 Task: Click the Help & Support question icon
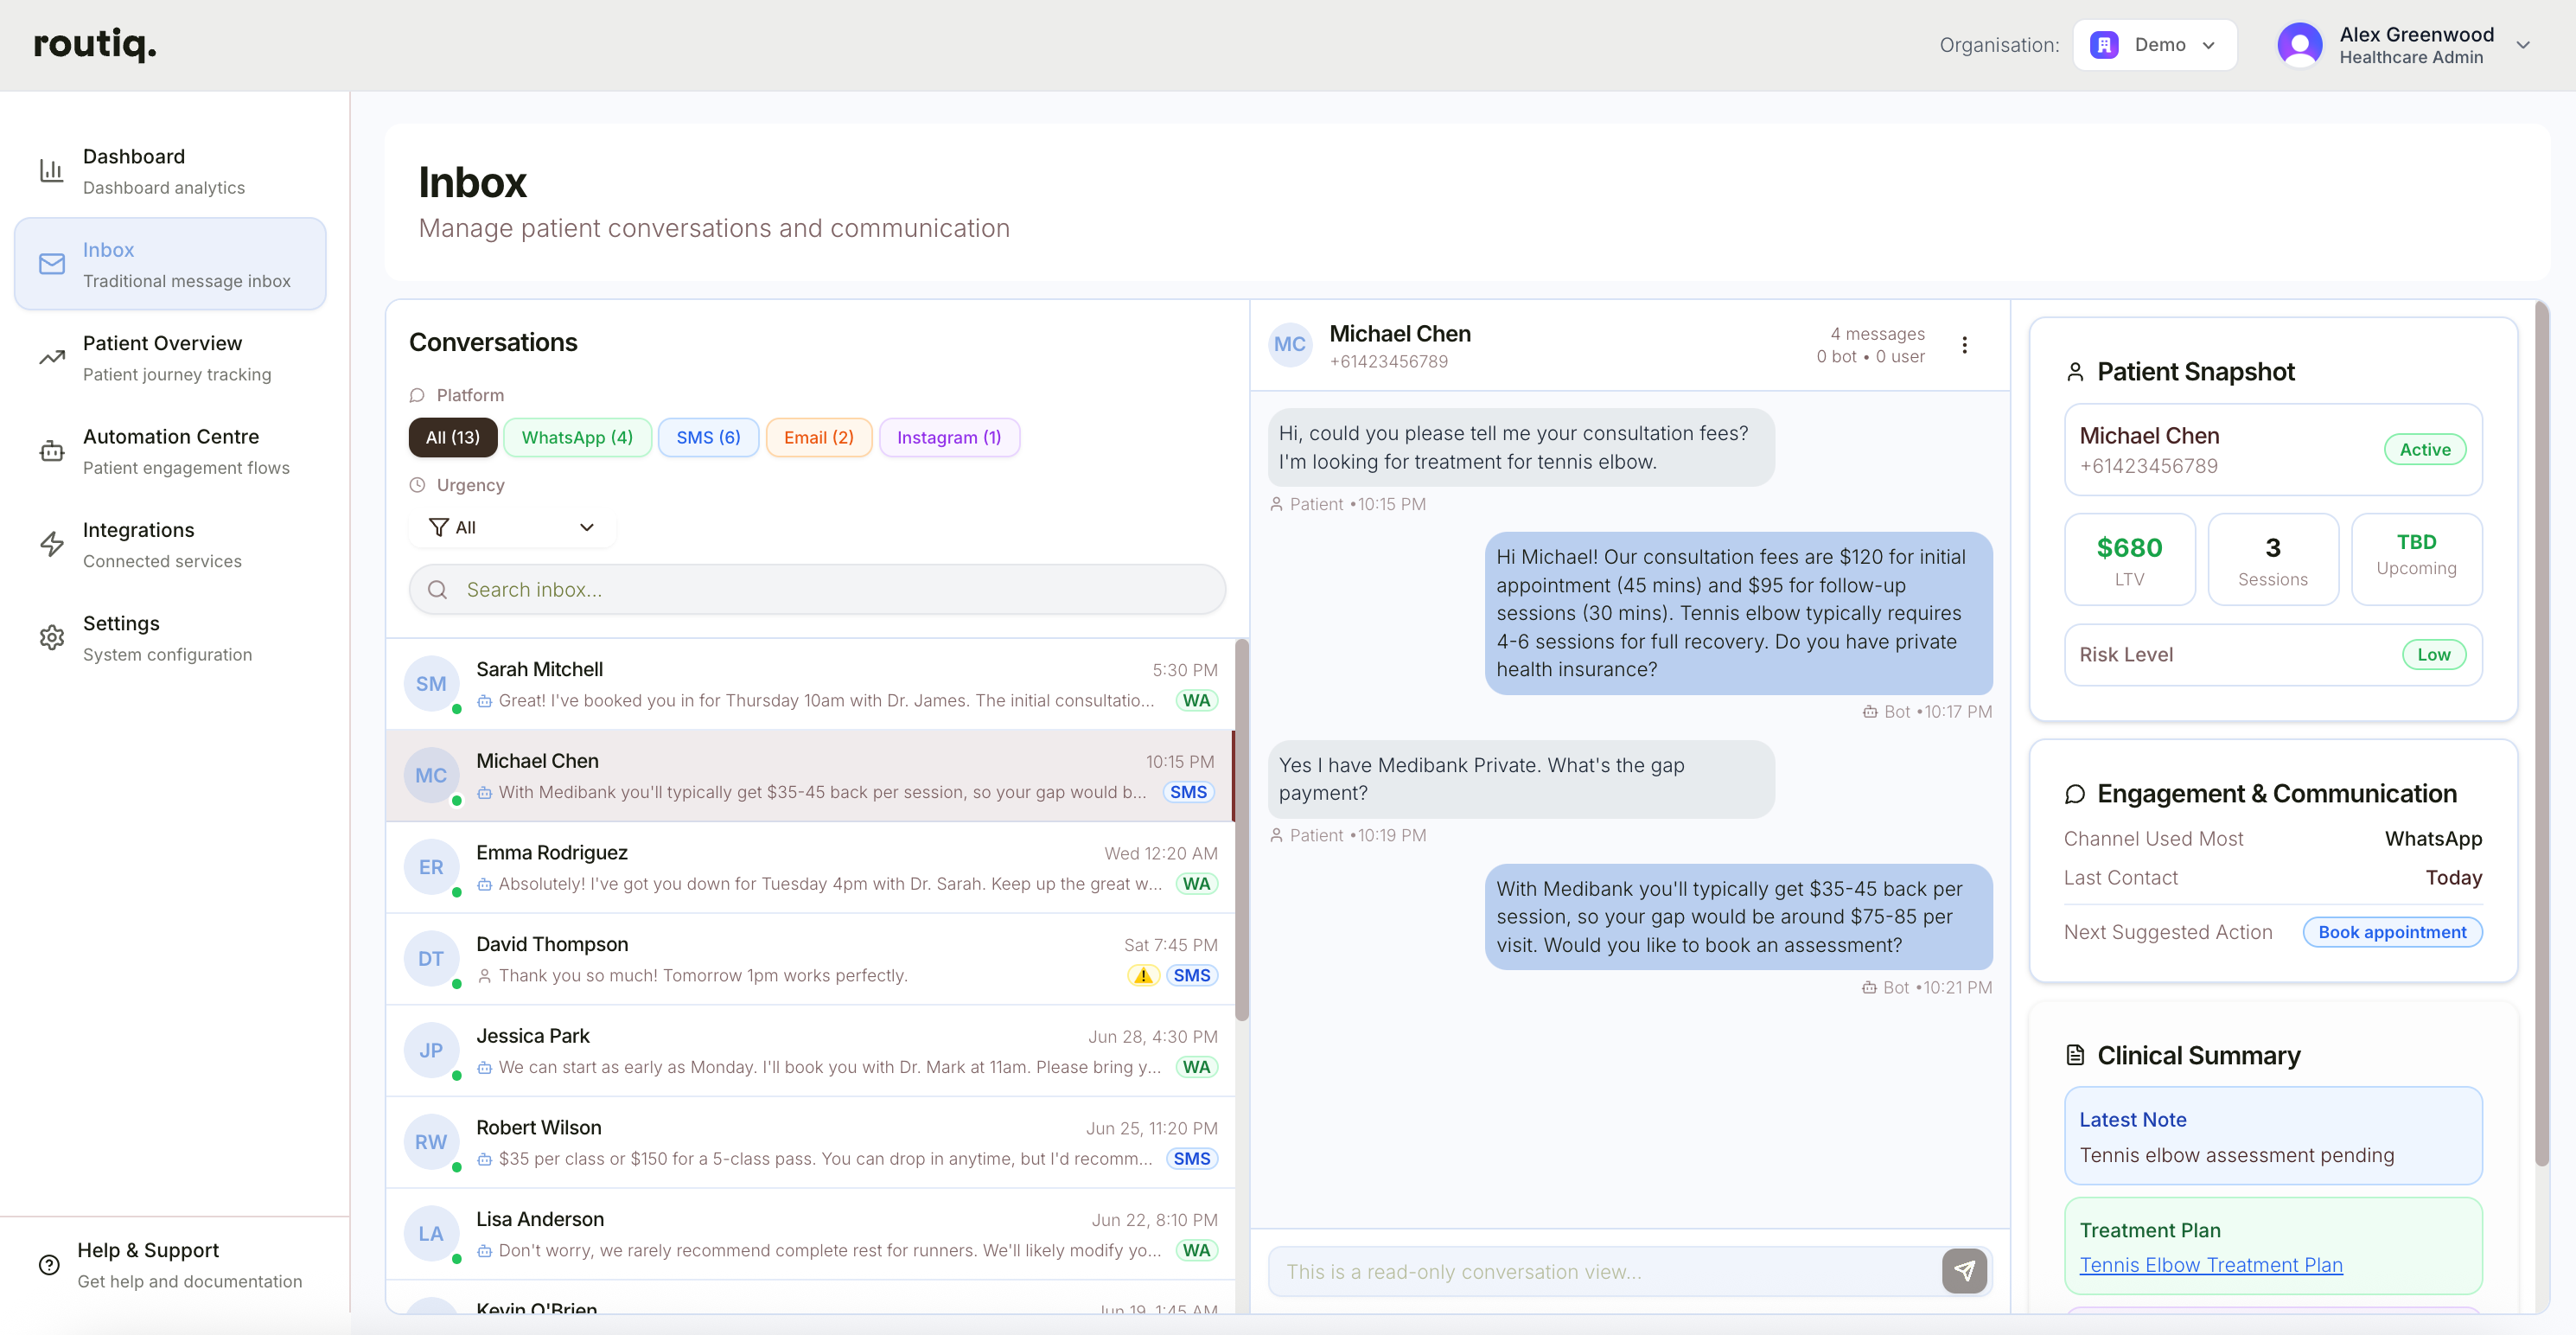tap(49, 1265)
